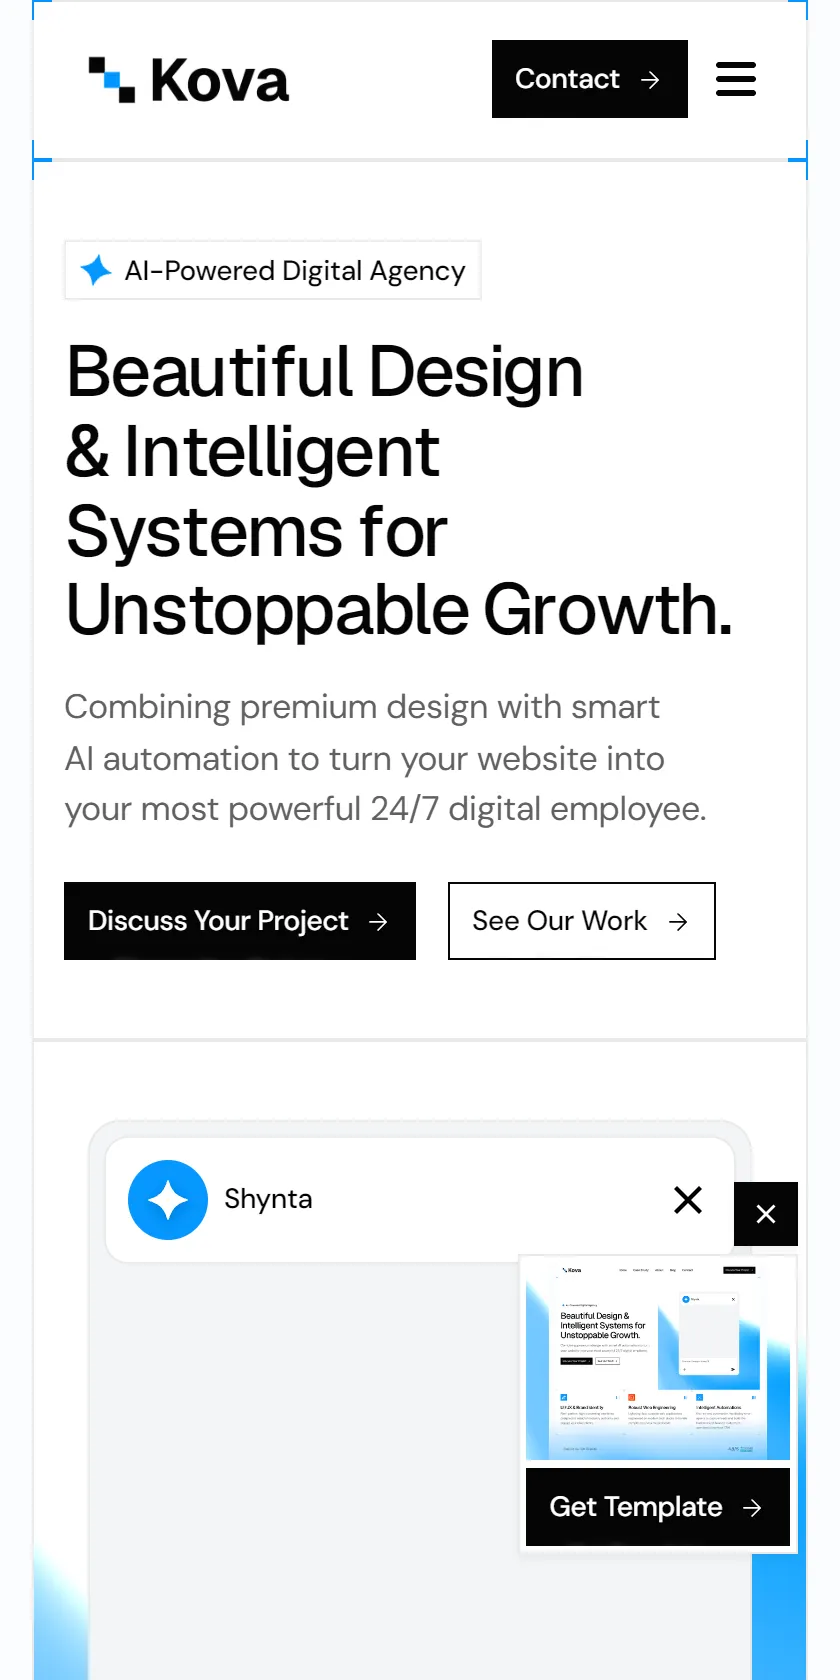840x1680 pixels.
Task: Click the Get Template label
Action: pos(636,1507)
